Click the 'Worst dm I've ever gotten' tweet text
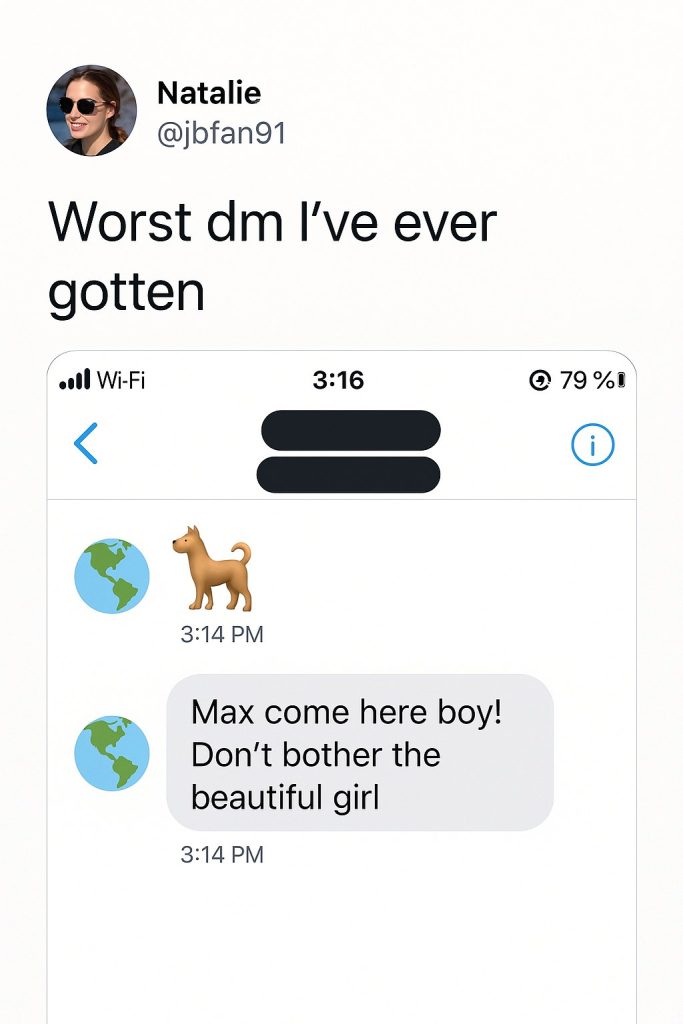 272,257
